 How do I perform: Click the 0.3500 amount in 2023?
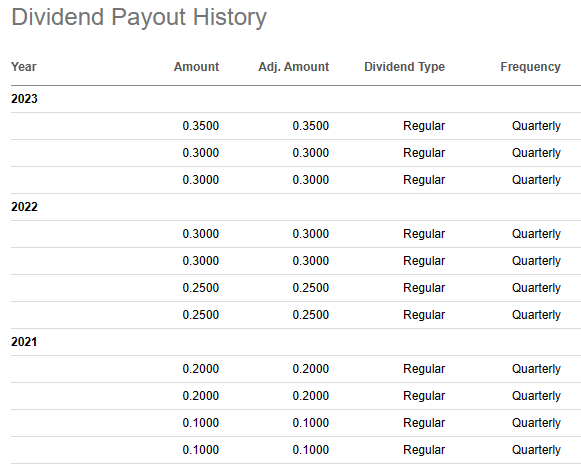[200, 126]
